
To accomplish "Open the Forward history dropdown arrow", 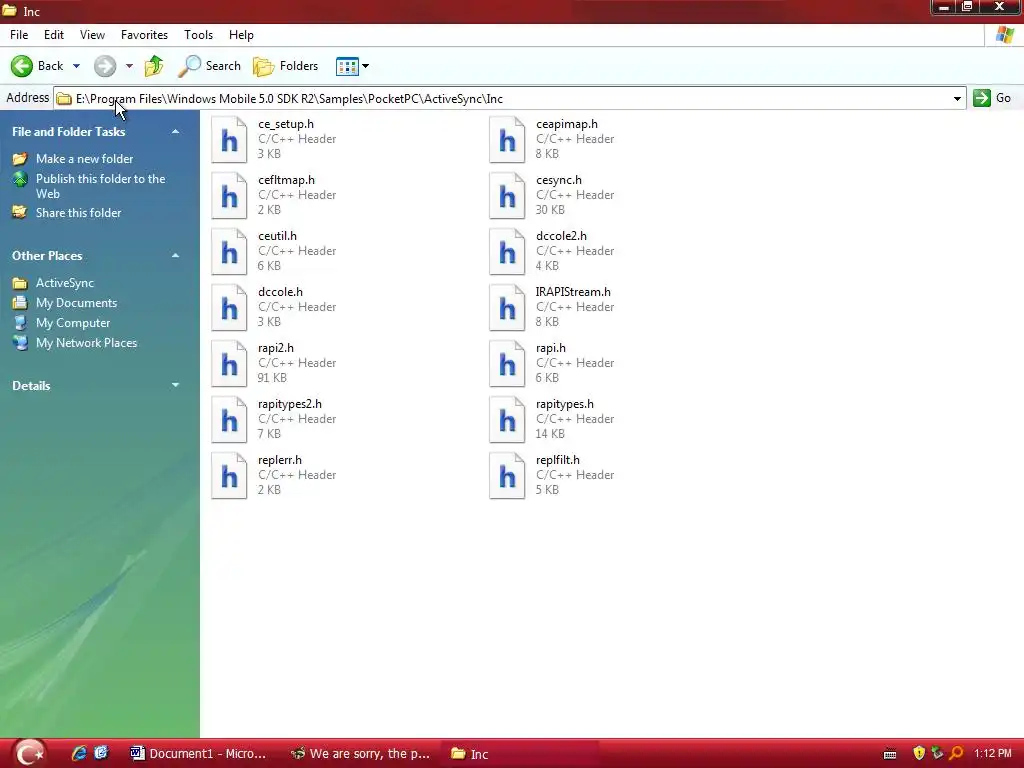I will point(129,66).
